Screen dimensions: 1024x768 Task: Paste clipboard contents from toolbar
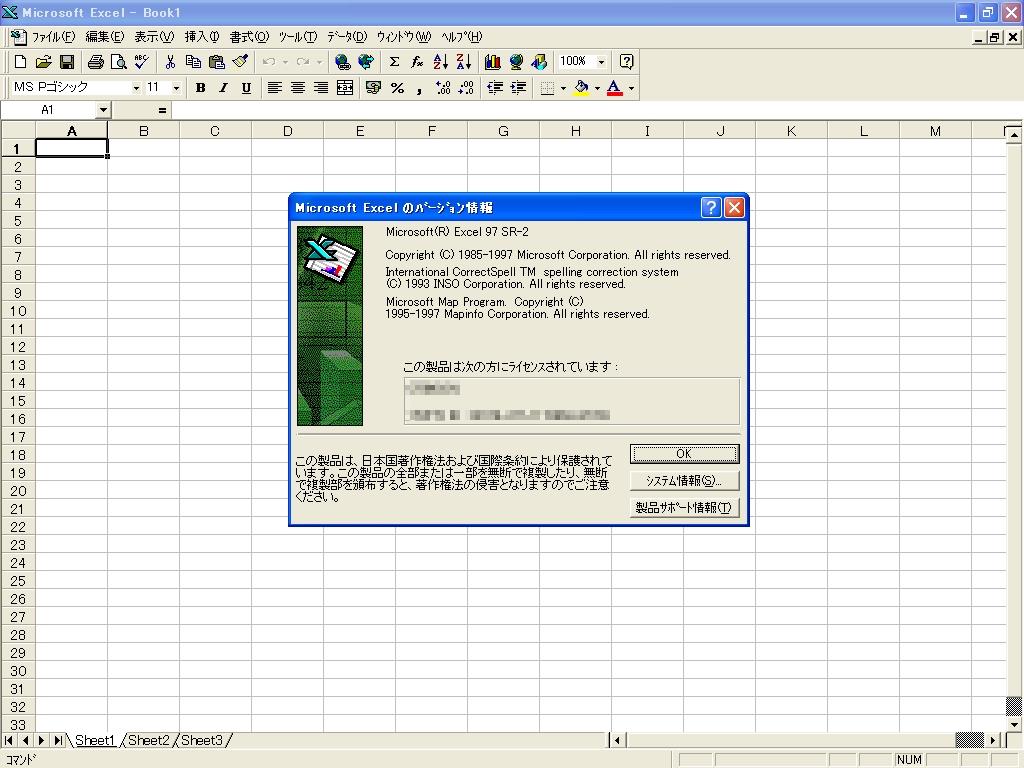217,62
